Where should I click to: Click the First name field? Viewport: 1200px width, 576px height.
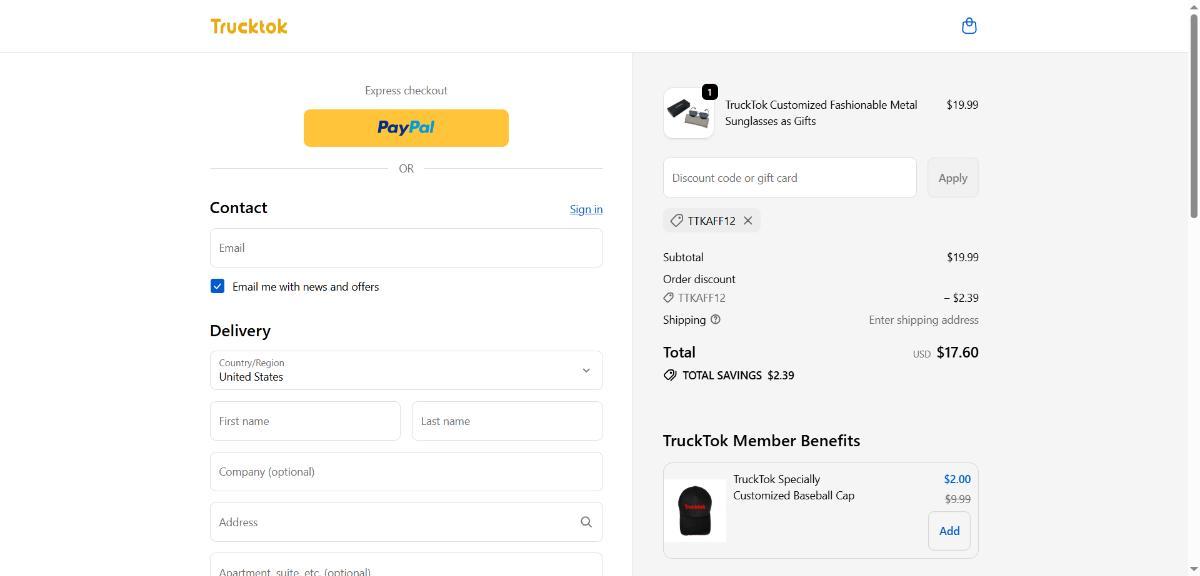click(305, 421)
